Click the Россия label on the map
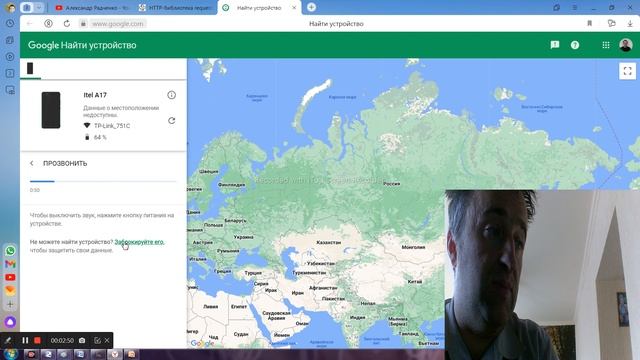 (x=391, y=184)
